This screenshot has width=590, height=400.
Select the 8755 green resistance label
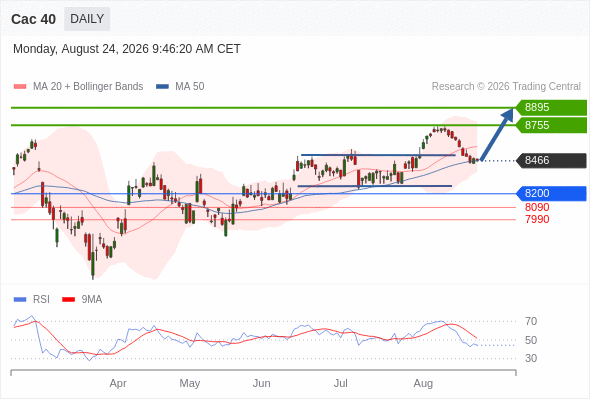(x=551, y=125)
